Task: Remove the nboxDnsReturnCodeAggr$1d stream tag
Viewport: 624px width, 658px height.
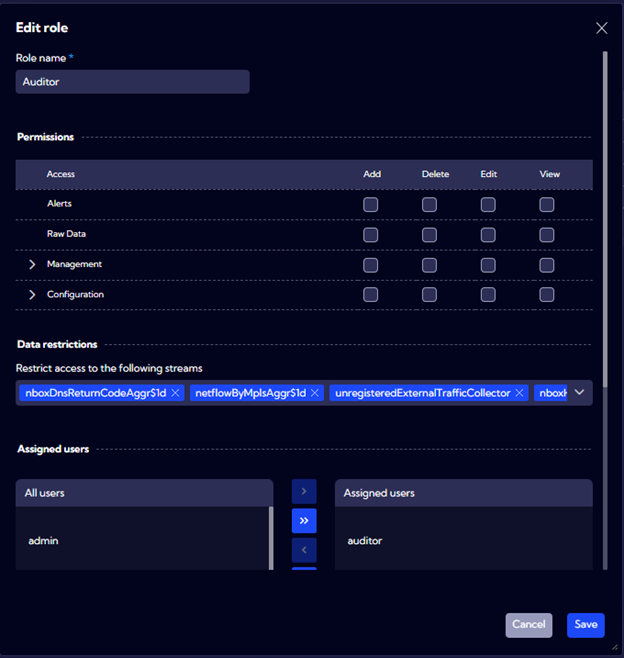Action: [x=175, y=393]
